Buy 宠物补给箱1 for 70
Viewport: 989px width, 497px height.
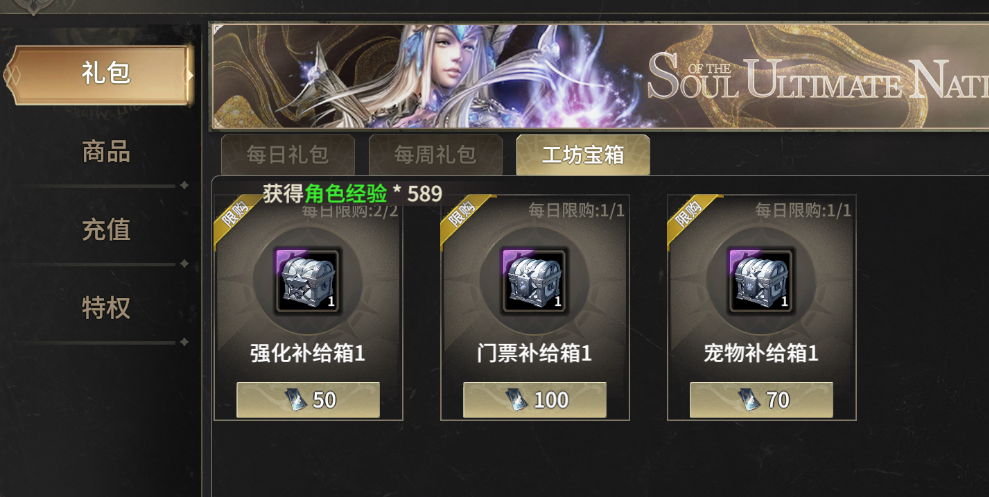coord(761,400)
